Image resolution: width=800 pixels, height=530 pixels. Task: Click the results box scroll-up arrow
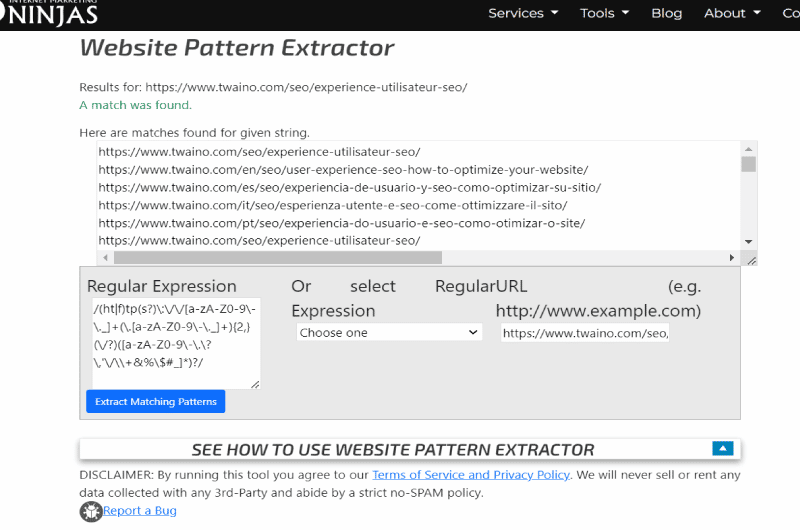[748, 149]
